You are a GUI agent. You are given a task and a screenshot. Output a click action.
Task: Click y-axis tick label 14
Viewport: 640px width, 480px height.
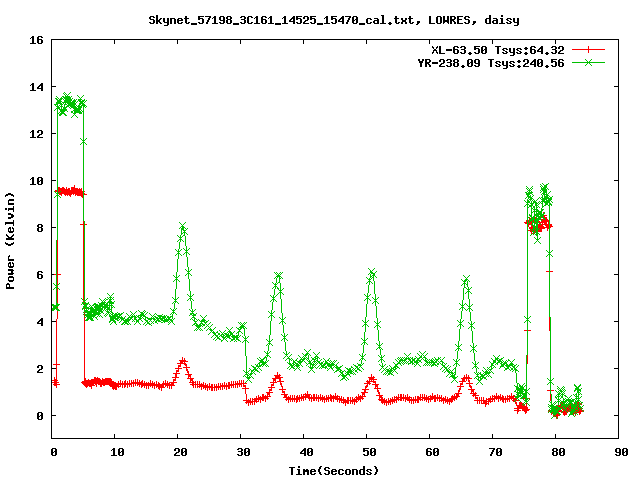click(36, 87)
